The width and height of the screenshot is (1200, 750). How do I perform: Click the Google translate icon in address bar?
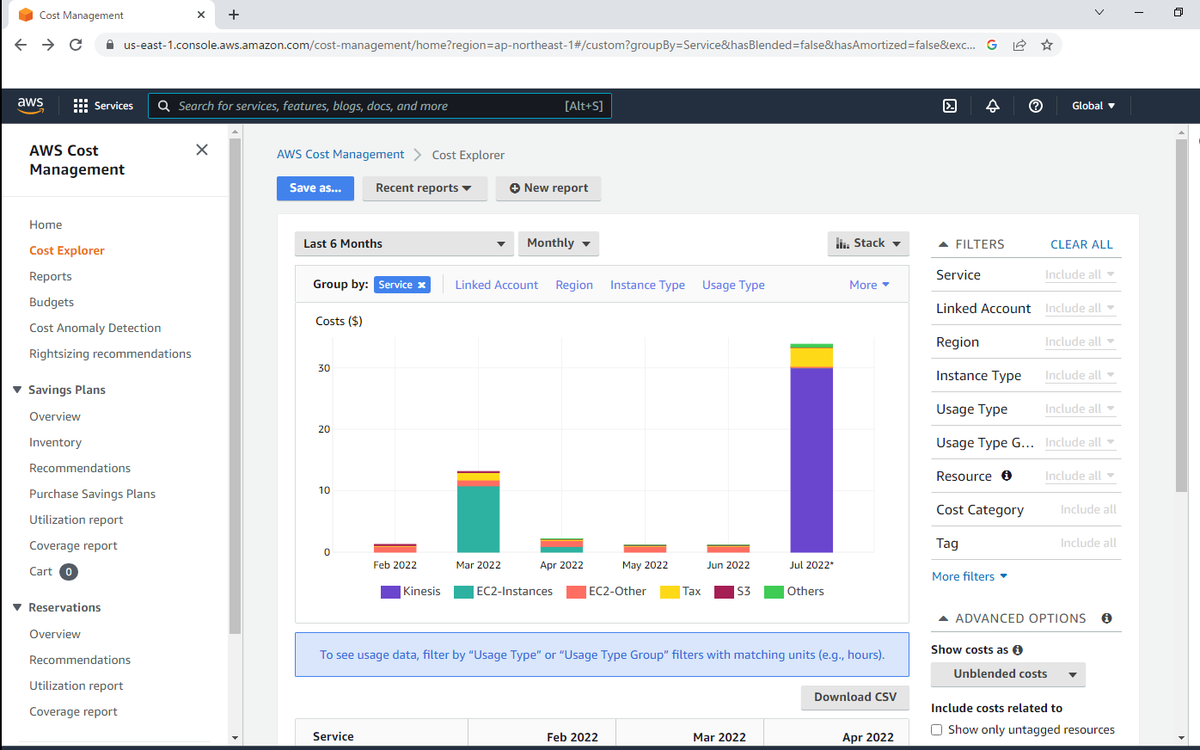(x=991, y=45)
